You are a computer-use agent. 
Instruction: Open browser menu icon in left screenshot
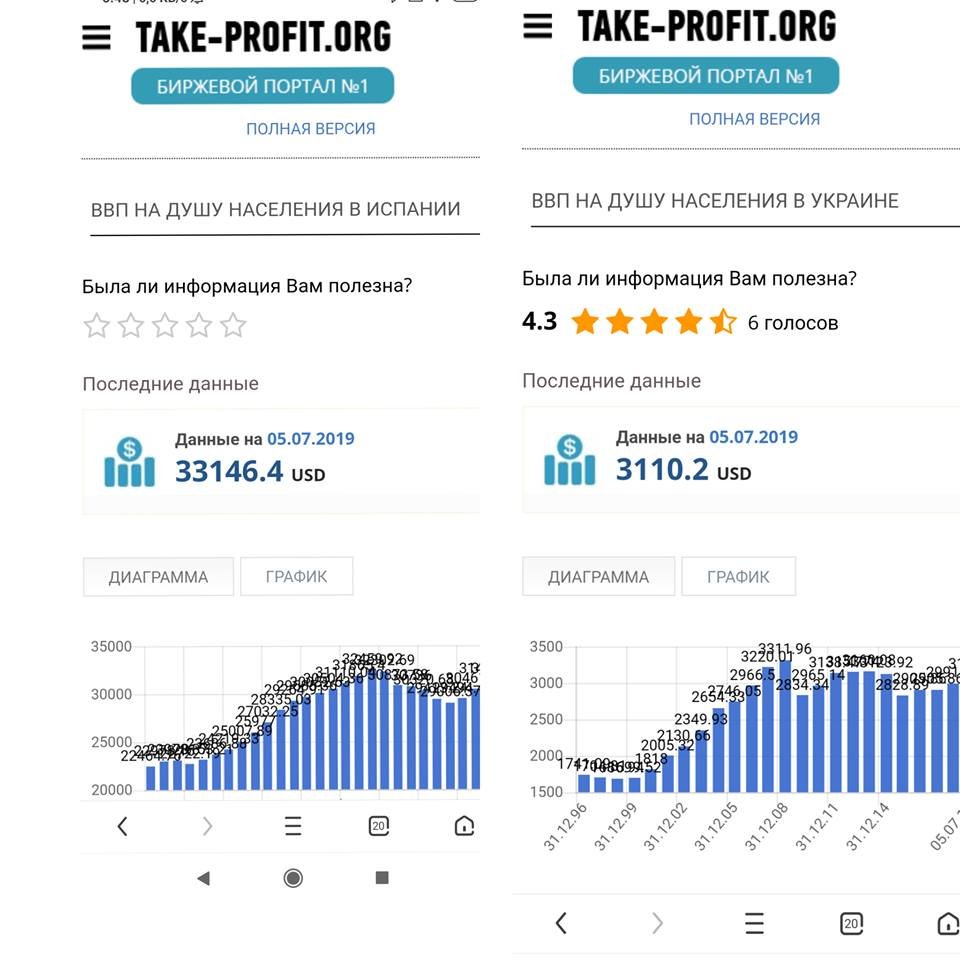(293, 826)
